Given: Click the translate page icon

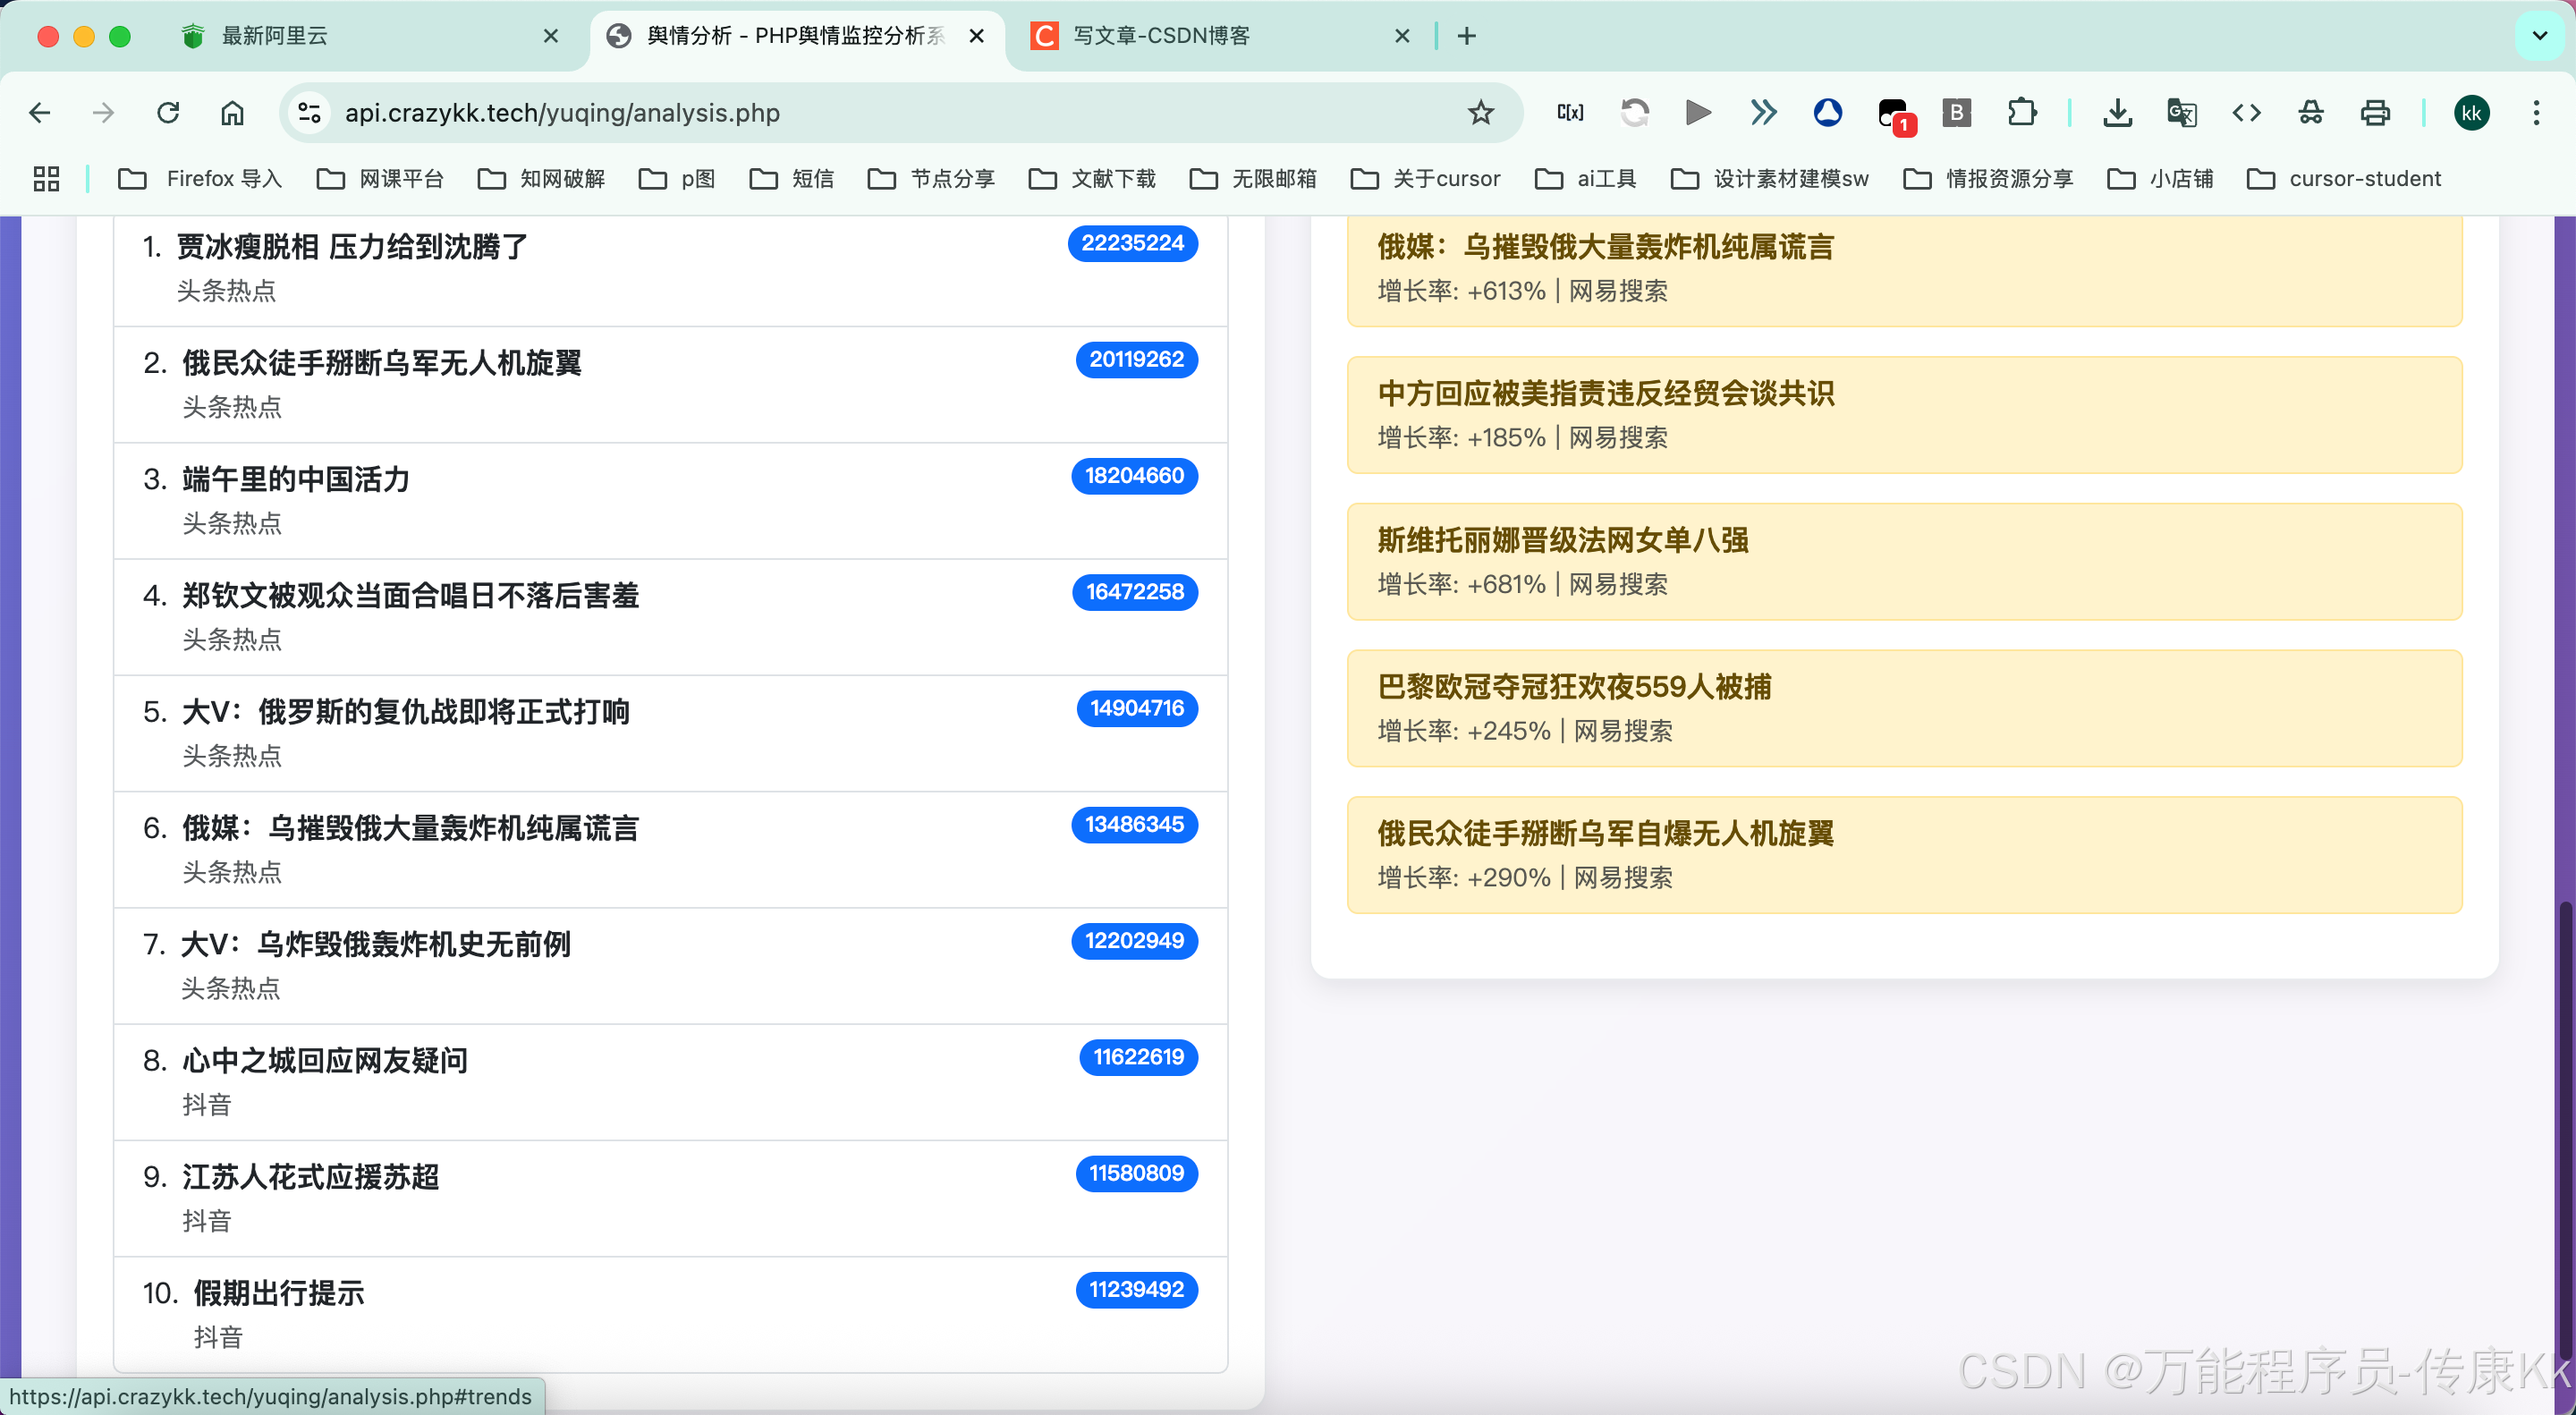Looking at the screenshot, I should [x=2181, y=113].
